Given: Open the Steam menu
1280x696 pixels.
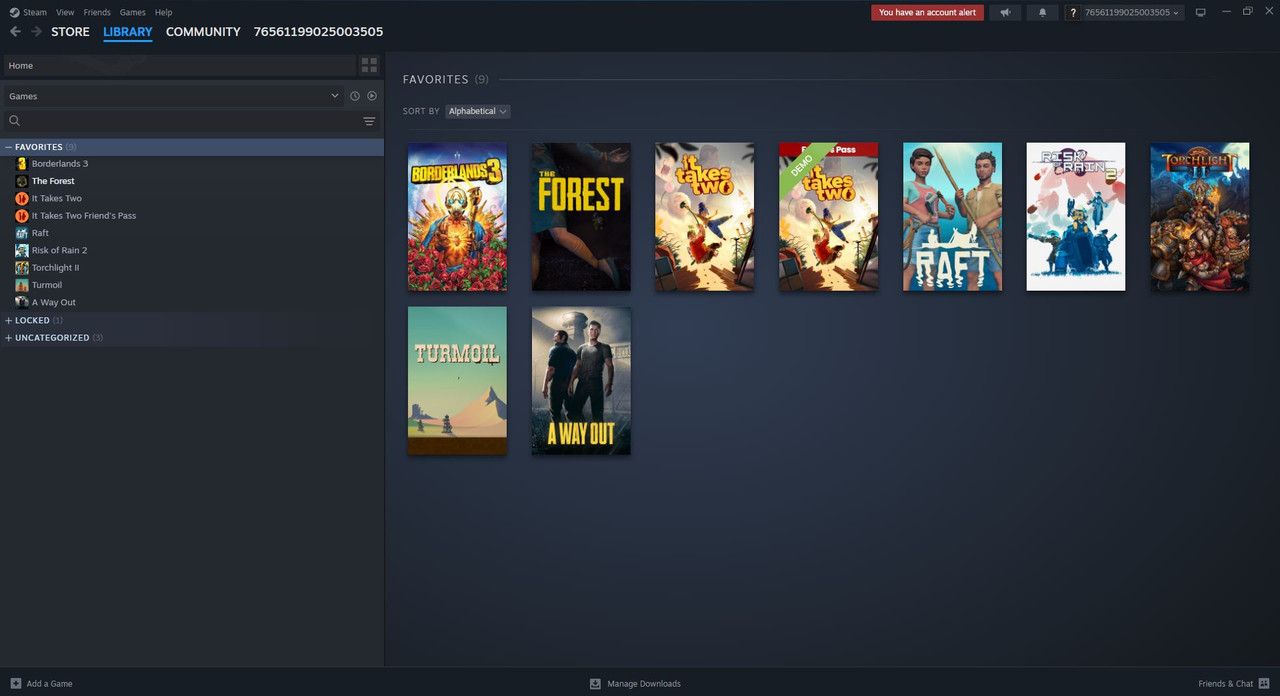Looking at the screenshot, I should pos(35,12).
